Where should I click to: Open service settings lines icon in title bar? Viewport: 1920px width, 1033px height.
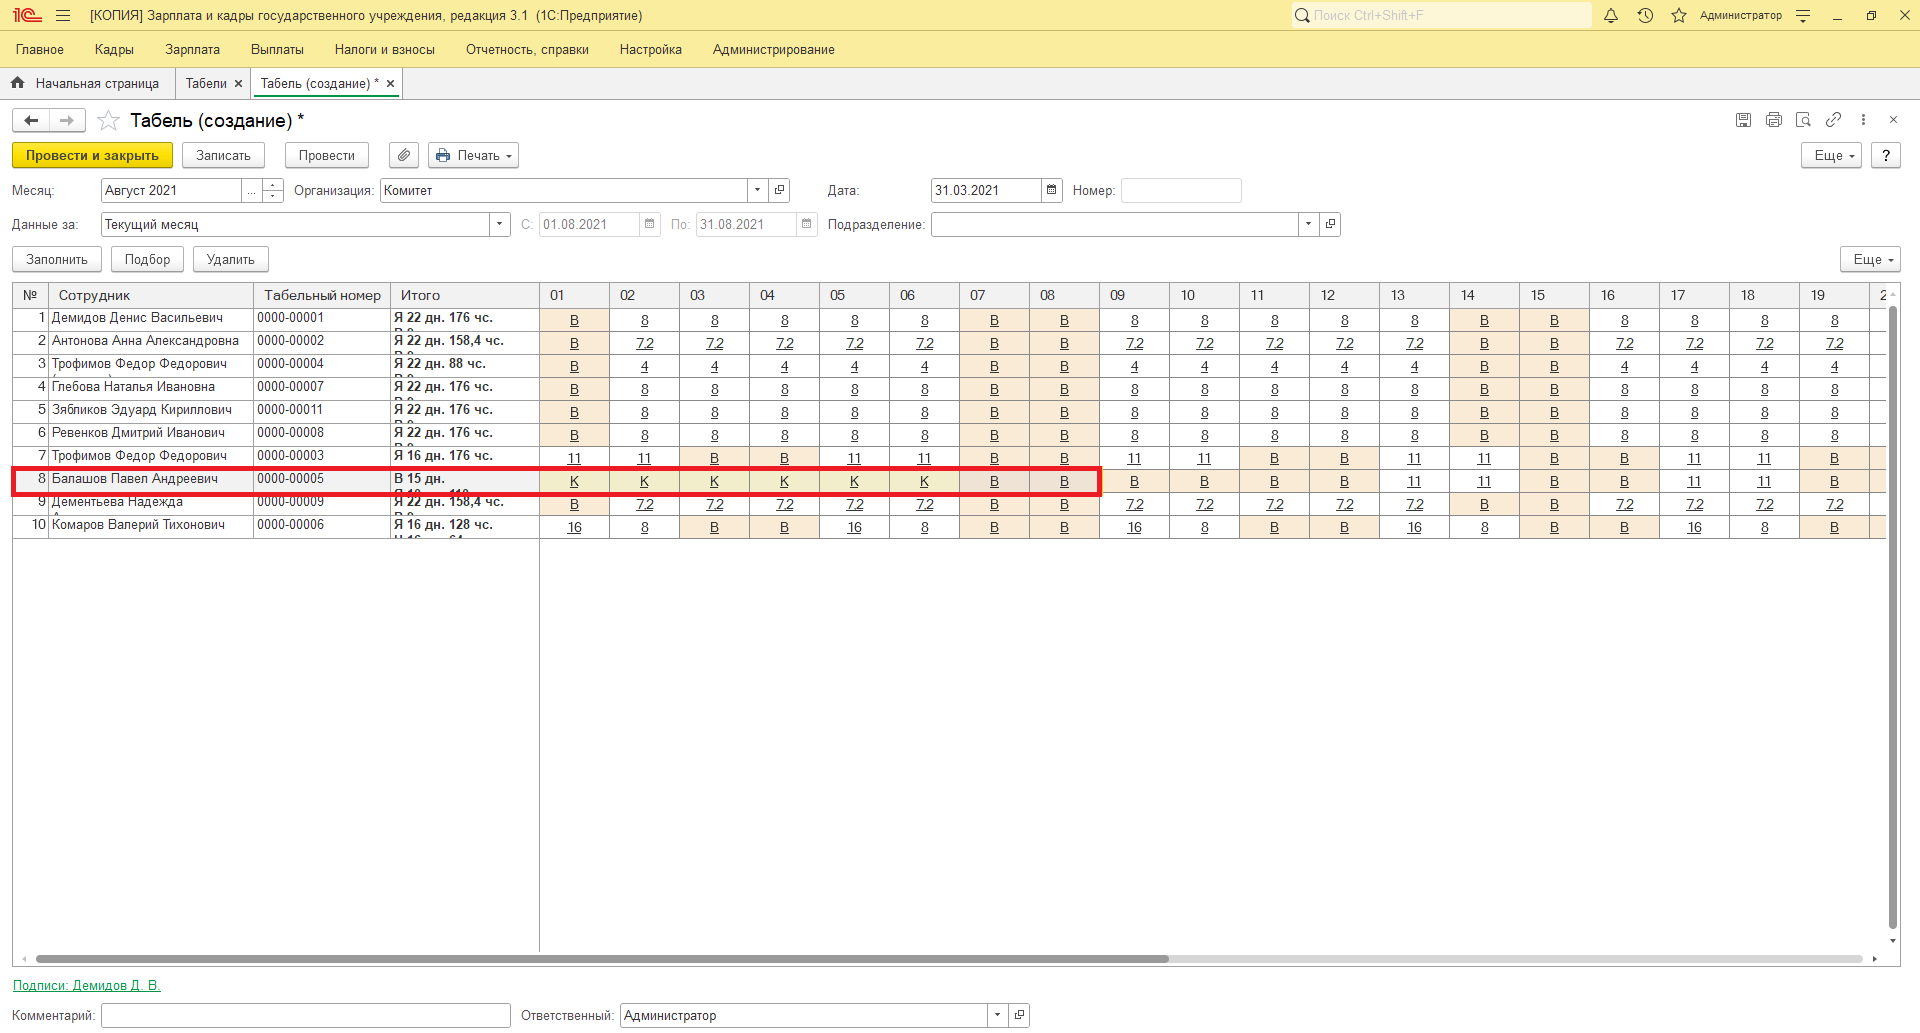[1803, 16]
